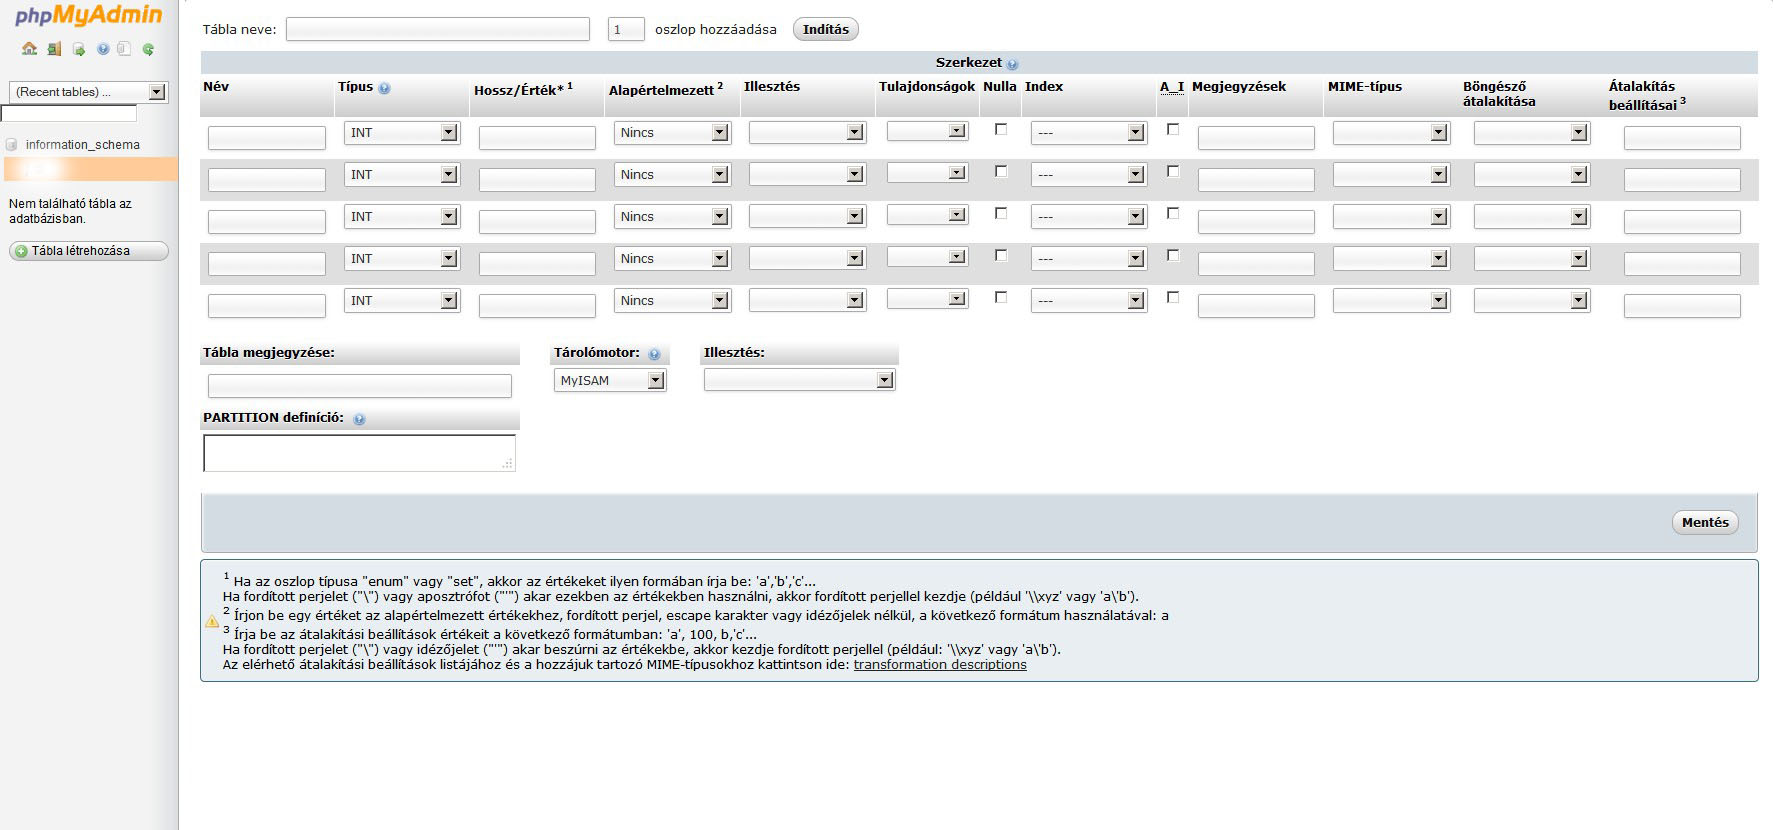Screen dimensions: 1773x830
Task: Tick Nulla checkbox in fifth column row
Action: click(1001, 297)
